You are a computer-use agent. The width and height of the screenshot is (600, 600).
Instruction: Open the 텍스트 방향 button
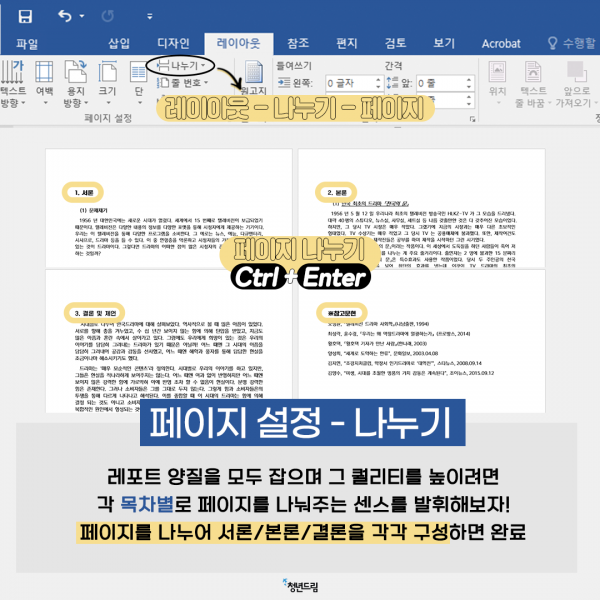coord(12,83)
